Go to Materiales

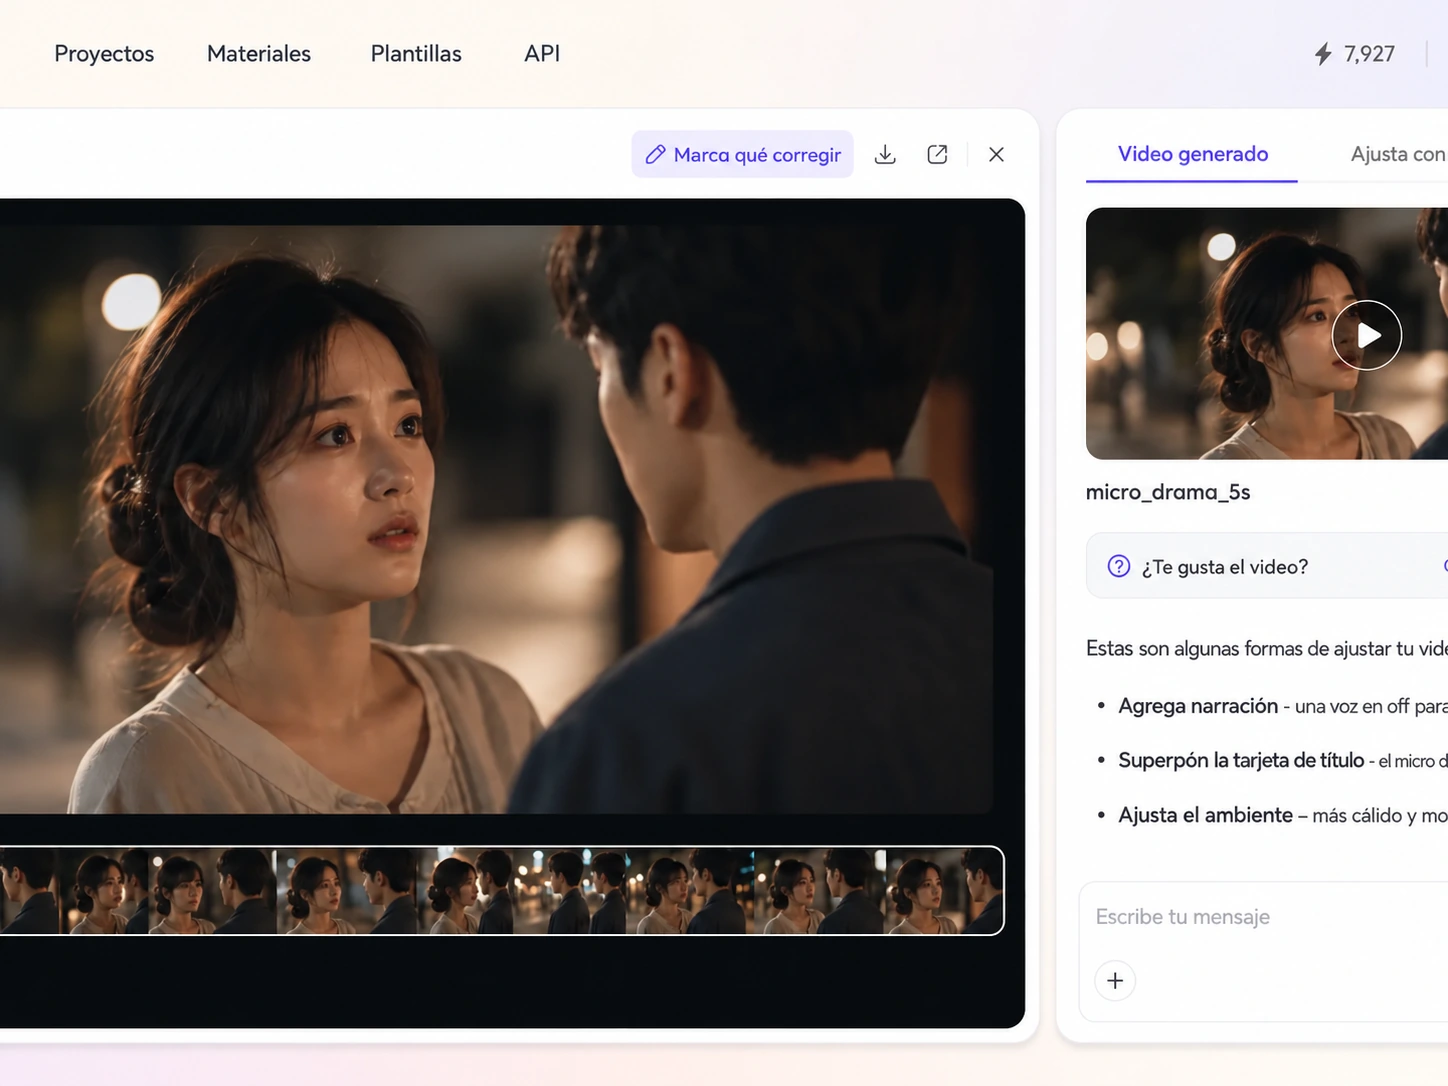click(x=259, y=54)
